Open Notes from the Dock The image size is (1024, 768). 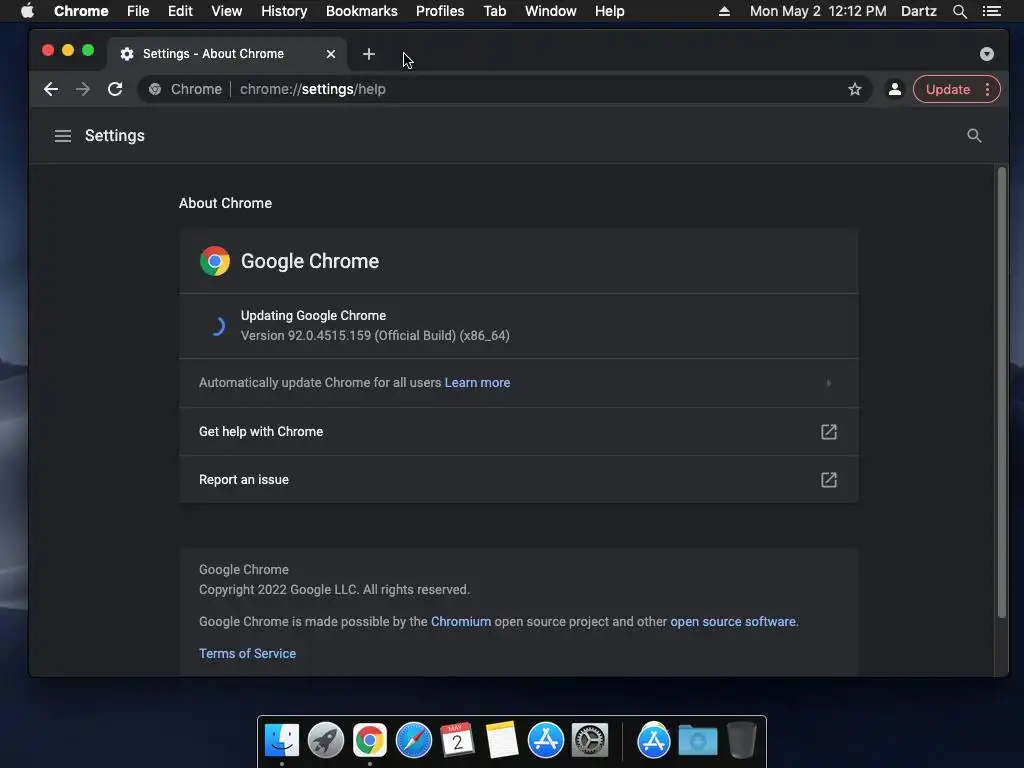point(502,741)
